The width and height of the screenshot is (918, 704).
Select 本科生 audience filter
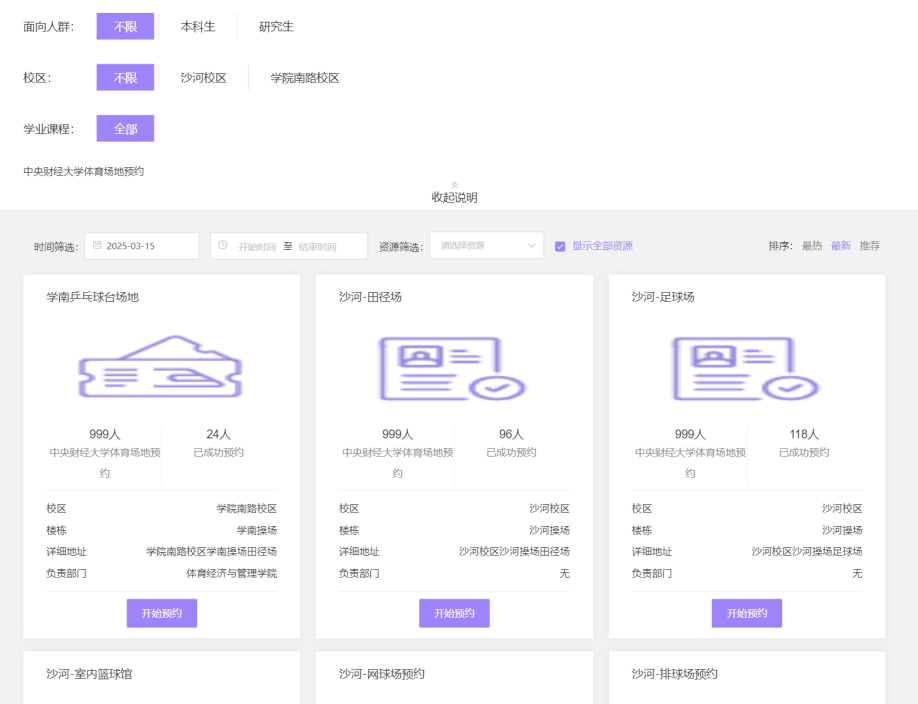point(197,27)
